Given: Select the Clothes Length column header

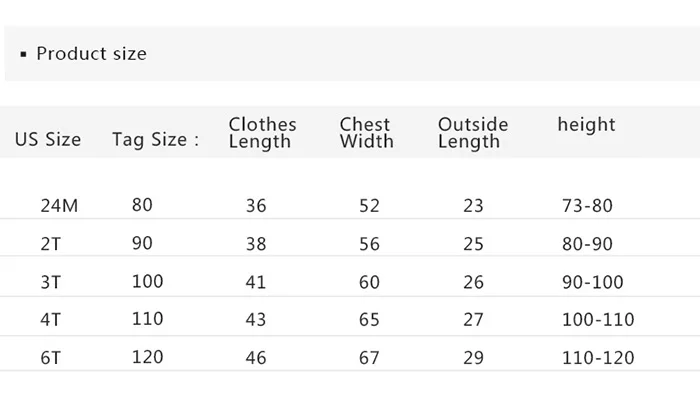Looking at the screenshot, I should point(262,133).
